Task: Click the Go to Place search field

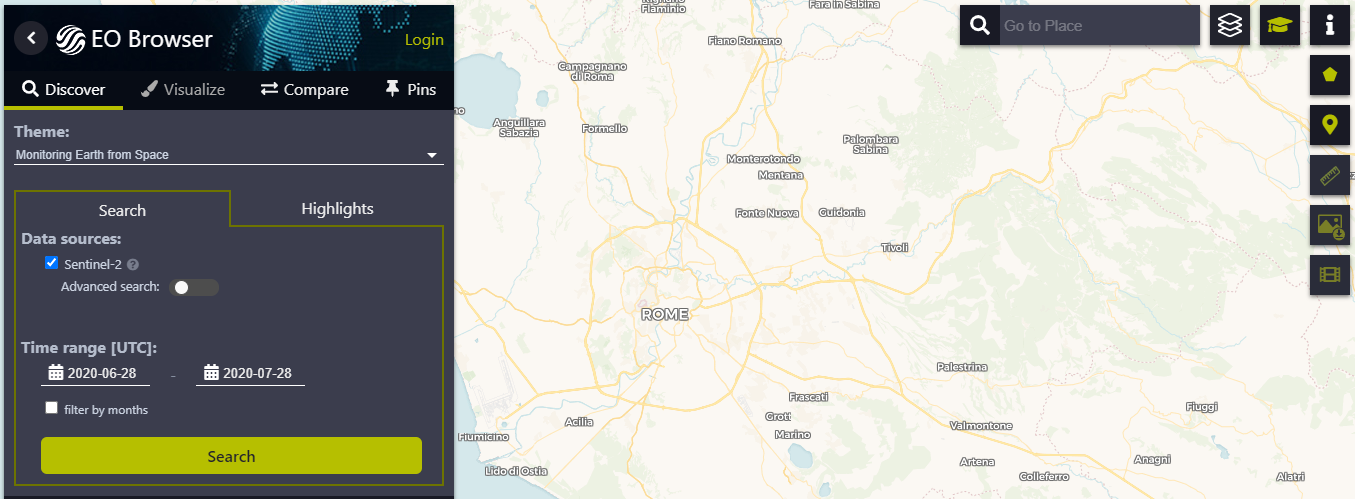Action: click(1098, 26)
